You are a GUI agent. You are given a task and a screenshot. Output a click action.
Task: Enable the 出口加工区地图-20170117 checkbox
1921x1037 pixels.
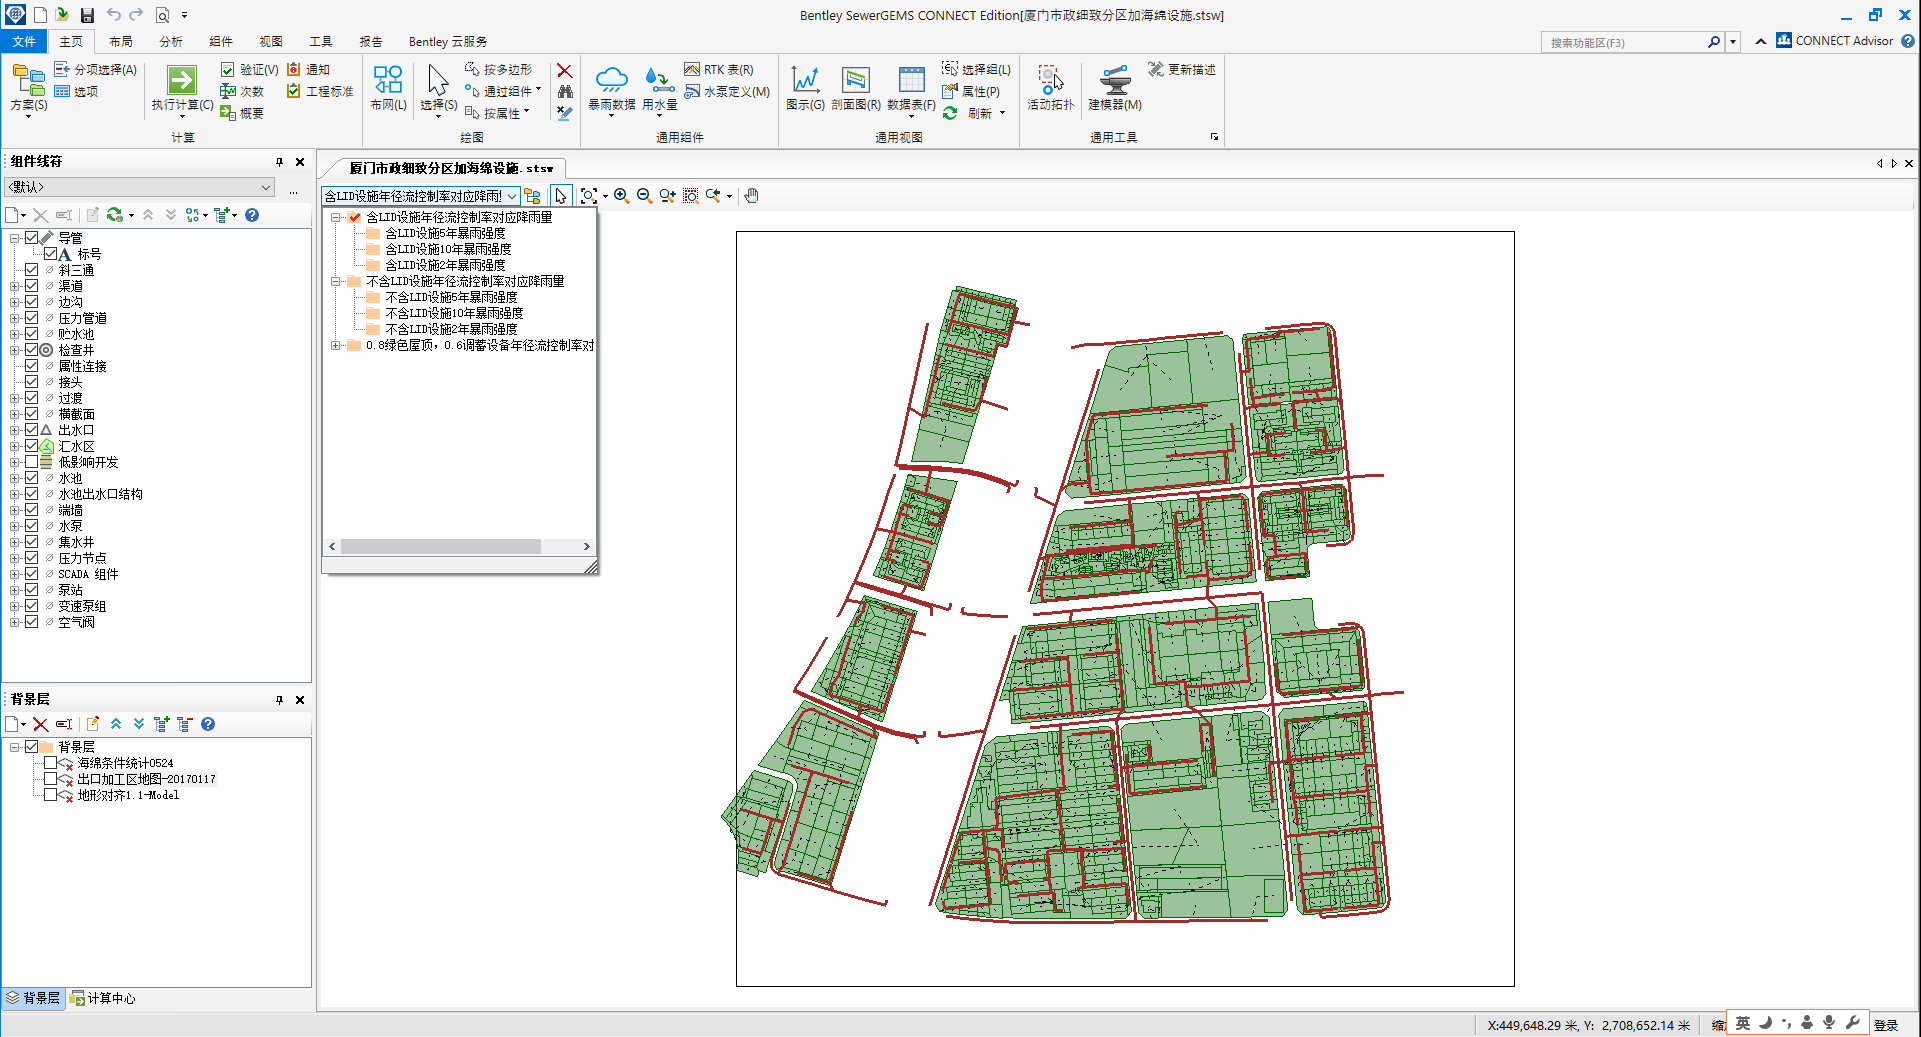pyautogui.click(x=50, y=779)
